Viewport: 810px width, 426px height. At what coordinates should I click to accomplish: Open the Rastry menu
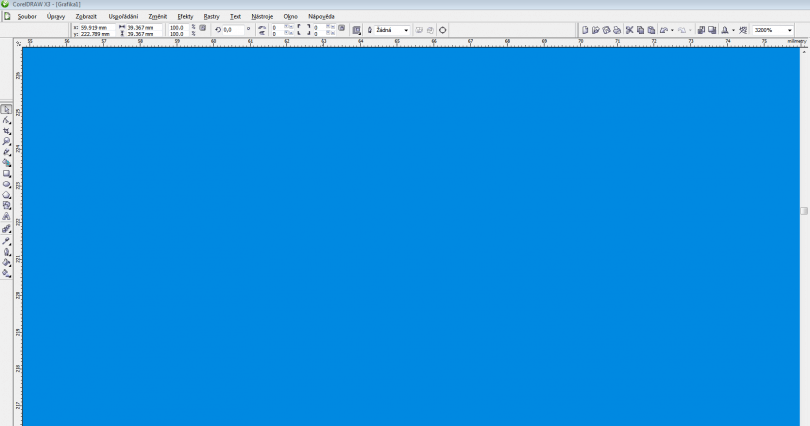click(x=211, y=17)
